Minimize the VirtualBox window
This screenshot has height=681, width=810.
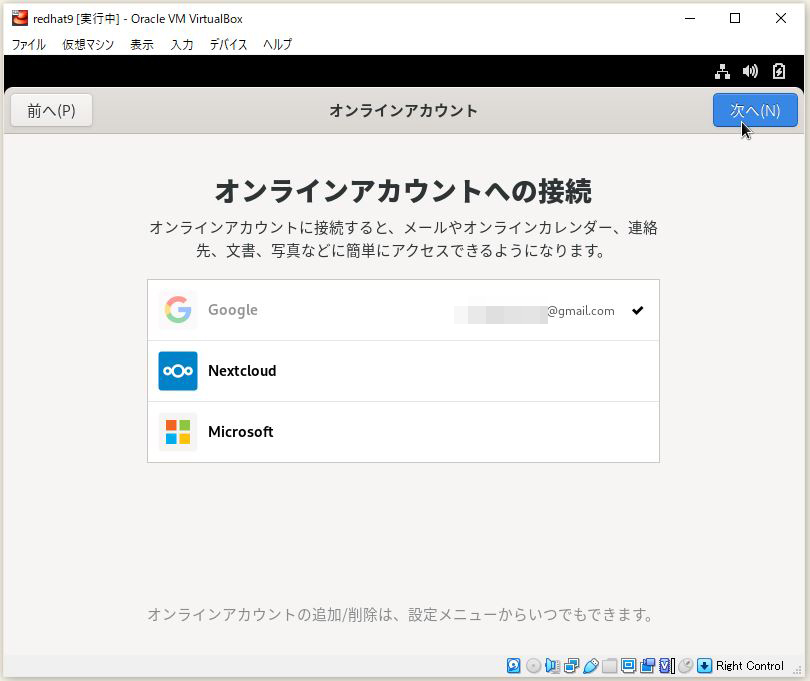[x=690, y=18]
